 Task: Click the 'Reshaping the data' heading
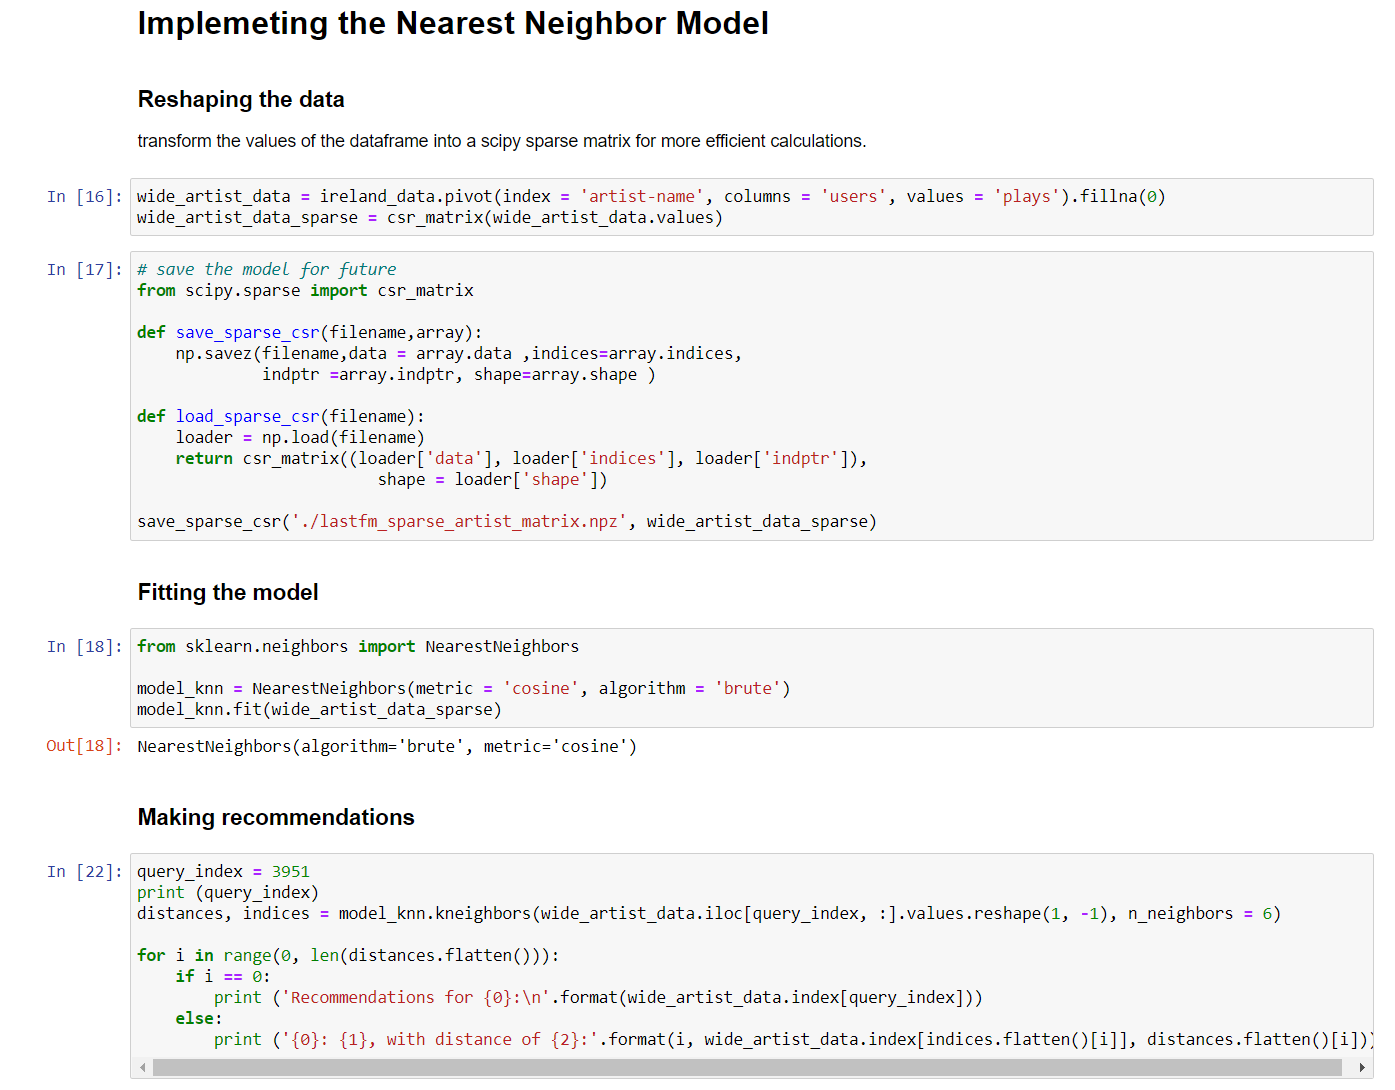pos(241,99)
